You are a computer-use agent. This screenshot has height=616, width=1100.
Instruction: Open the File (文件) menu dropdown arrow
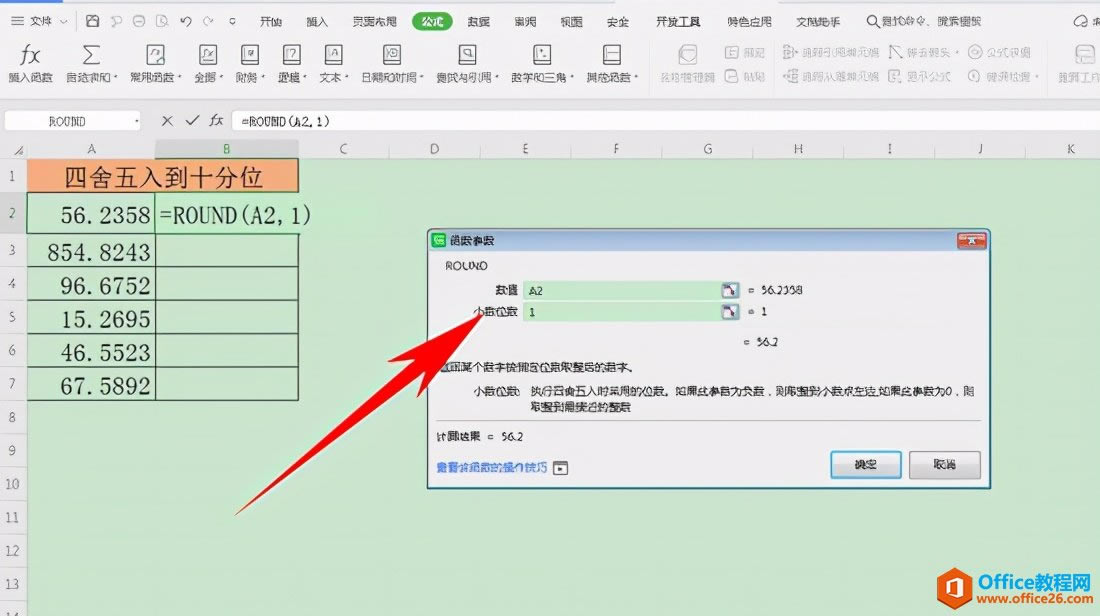(x=63, y=22)
